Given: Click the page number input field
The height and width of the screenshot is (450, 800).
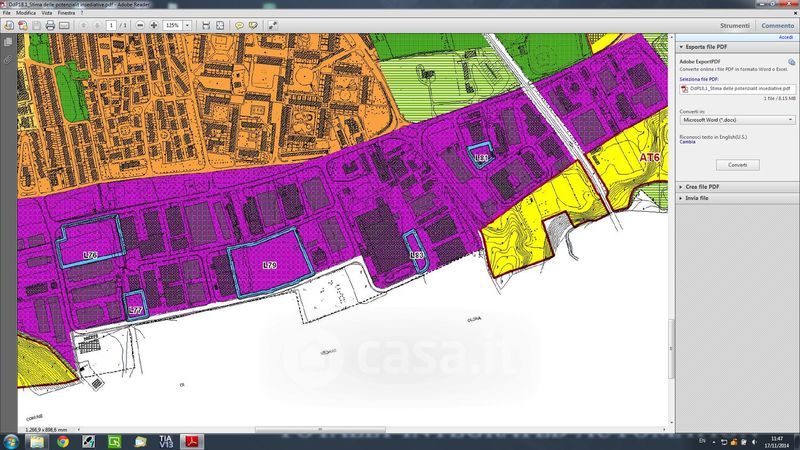Looking at the screenshot, I should point(111,24).
